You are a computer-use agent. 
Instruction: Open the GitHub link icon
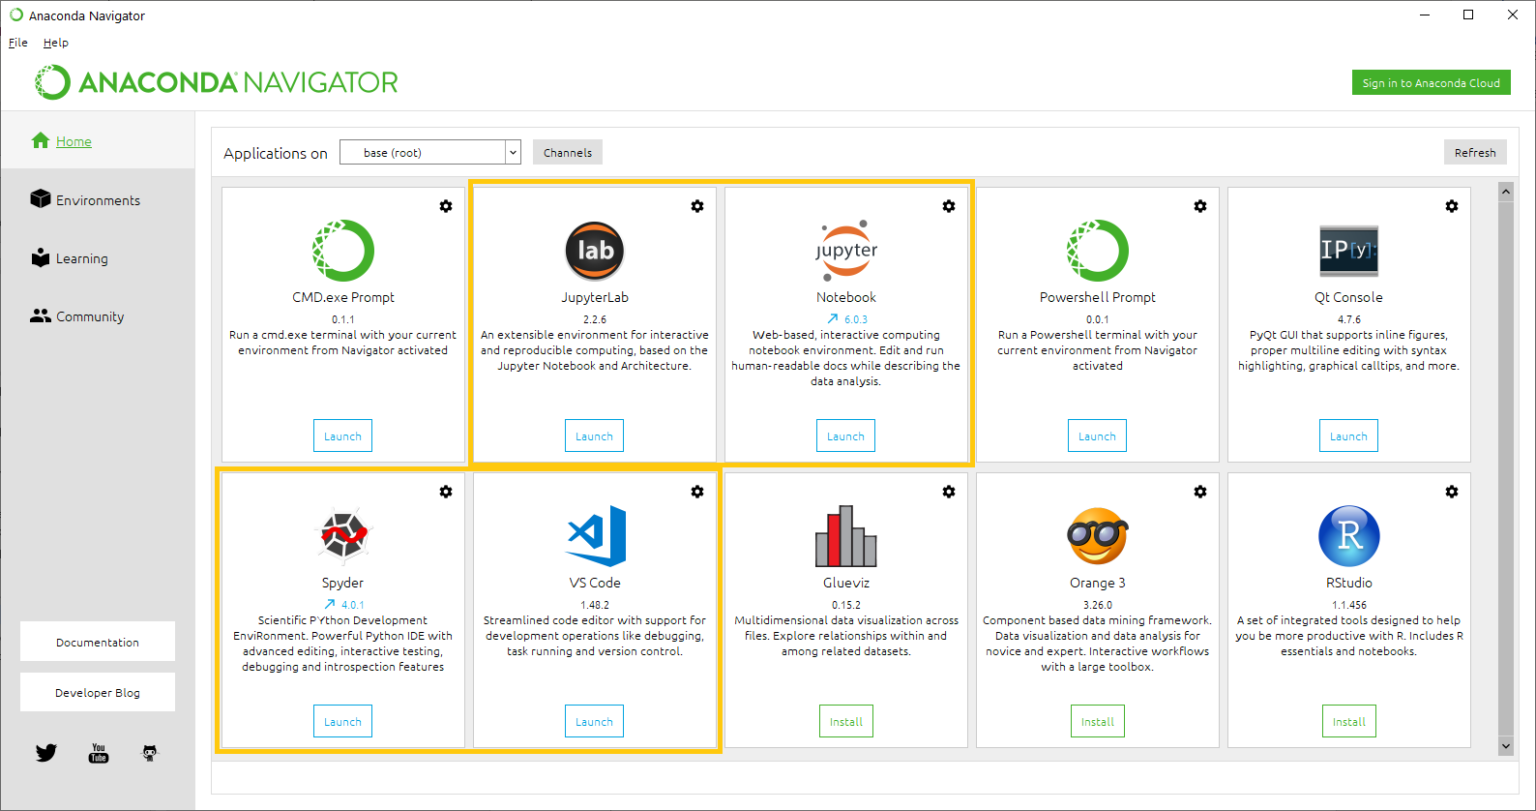(x=150, y=753)
